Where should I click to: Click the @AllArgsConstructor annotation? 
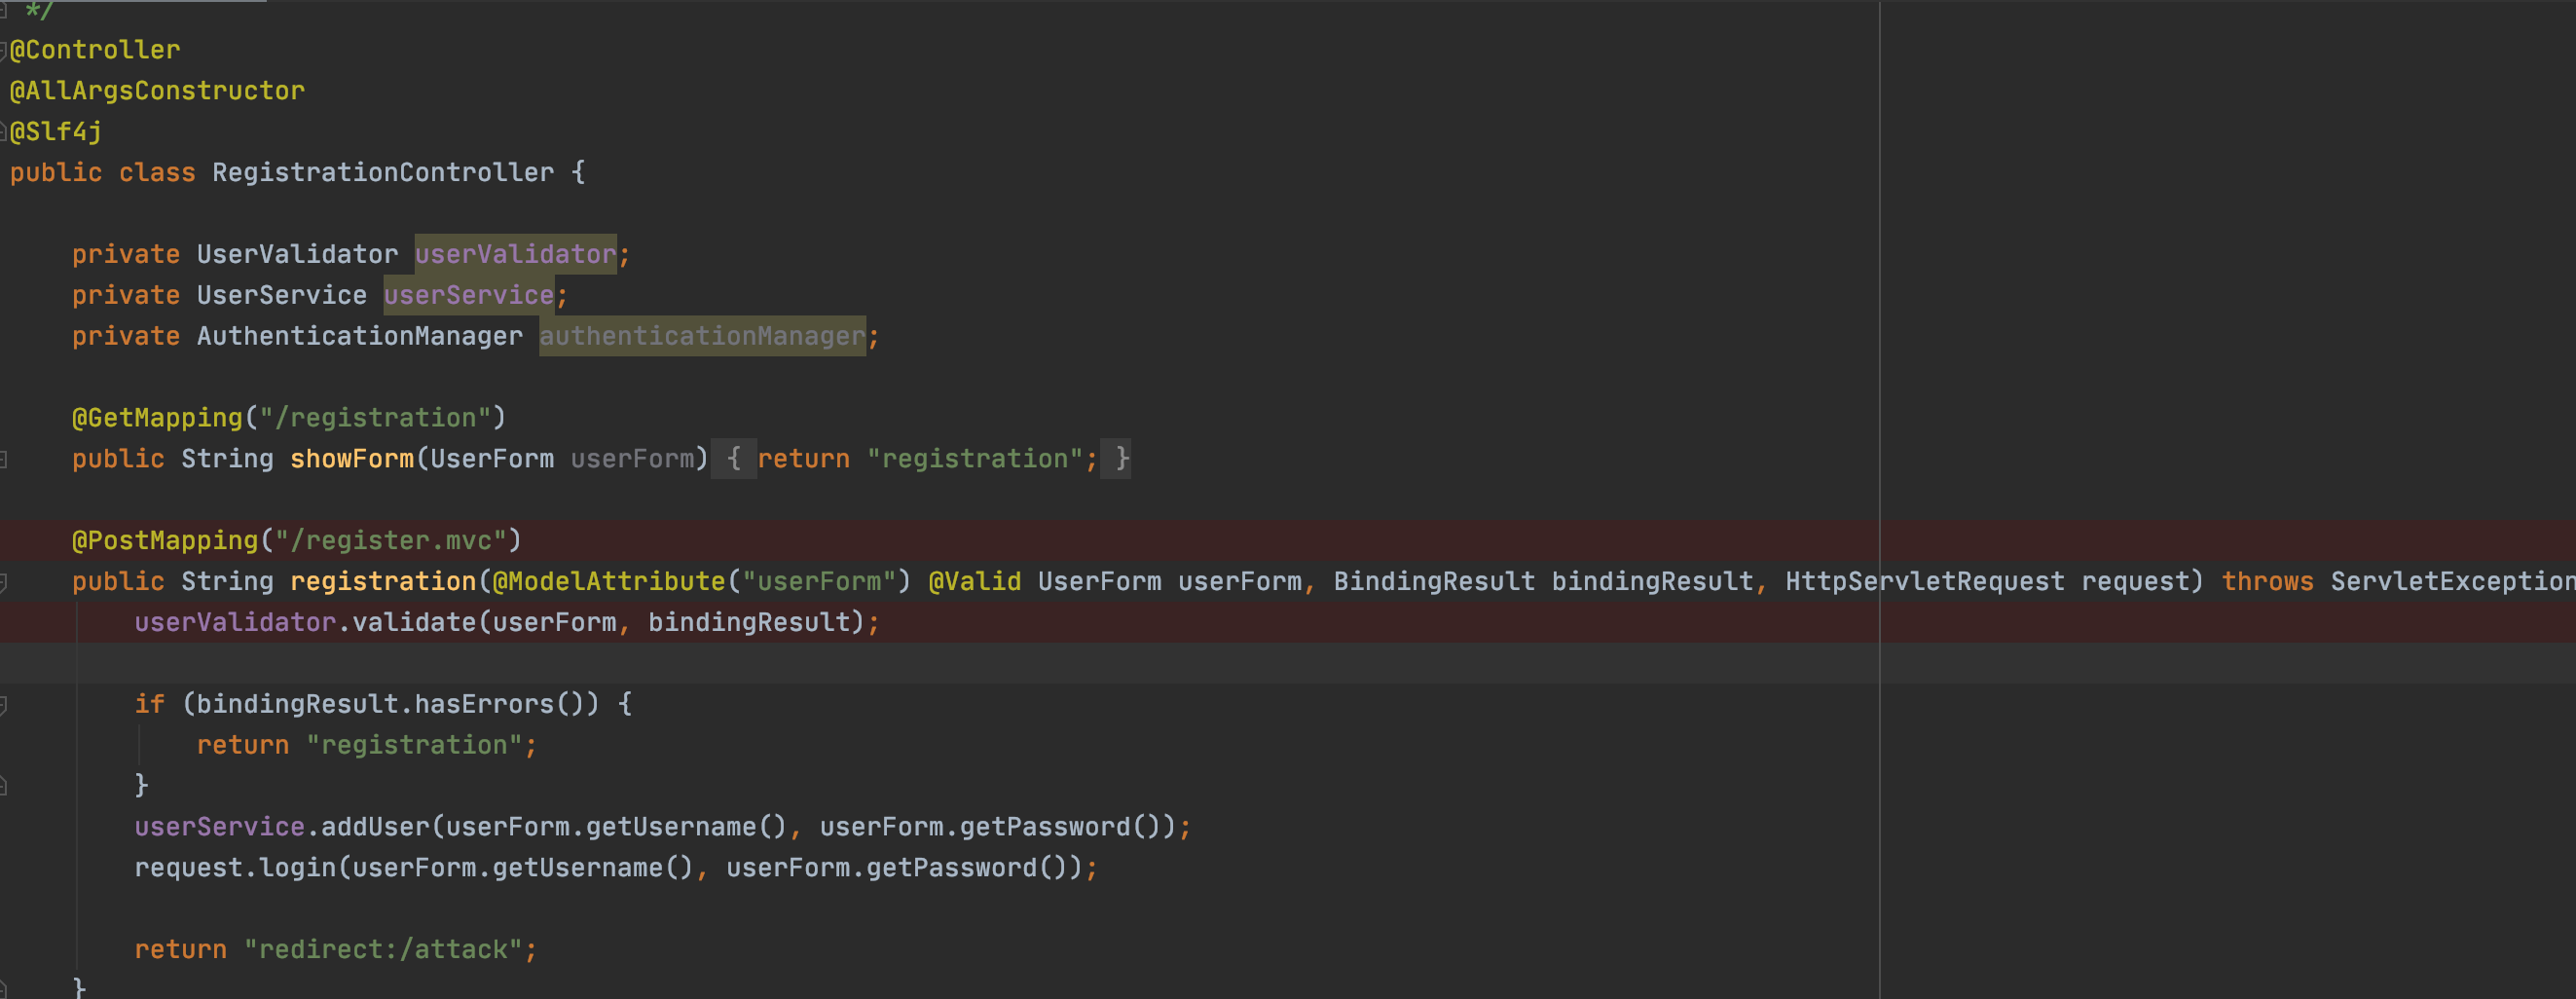pyautogui.click(x=157, y=91)
